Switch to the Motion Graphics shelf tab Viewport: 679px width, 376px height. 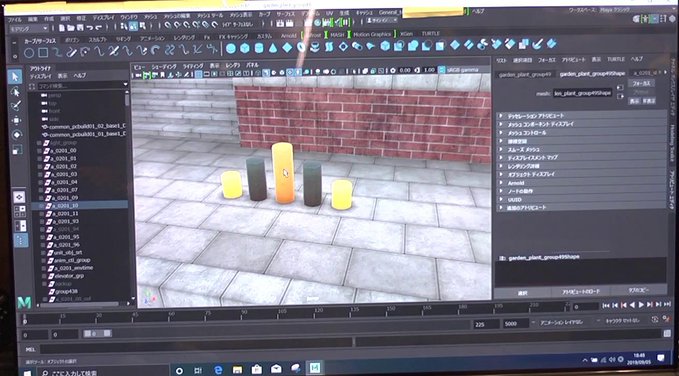[372, 34]
